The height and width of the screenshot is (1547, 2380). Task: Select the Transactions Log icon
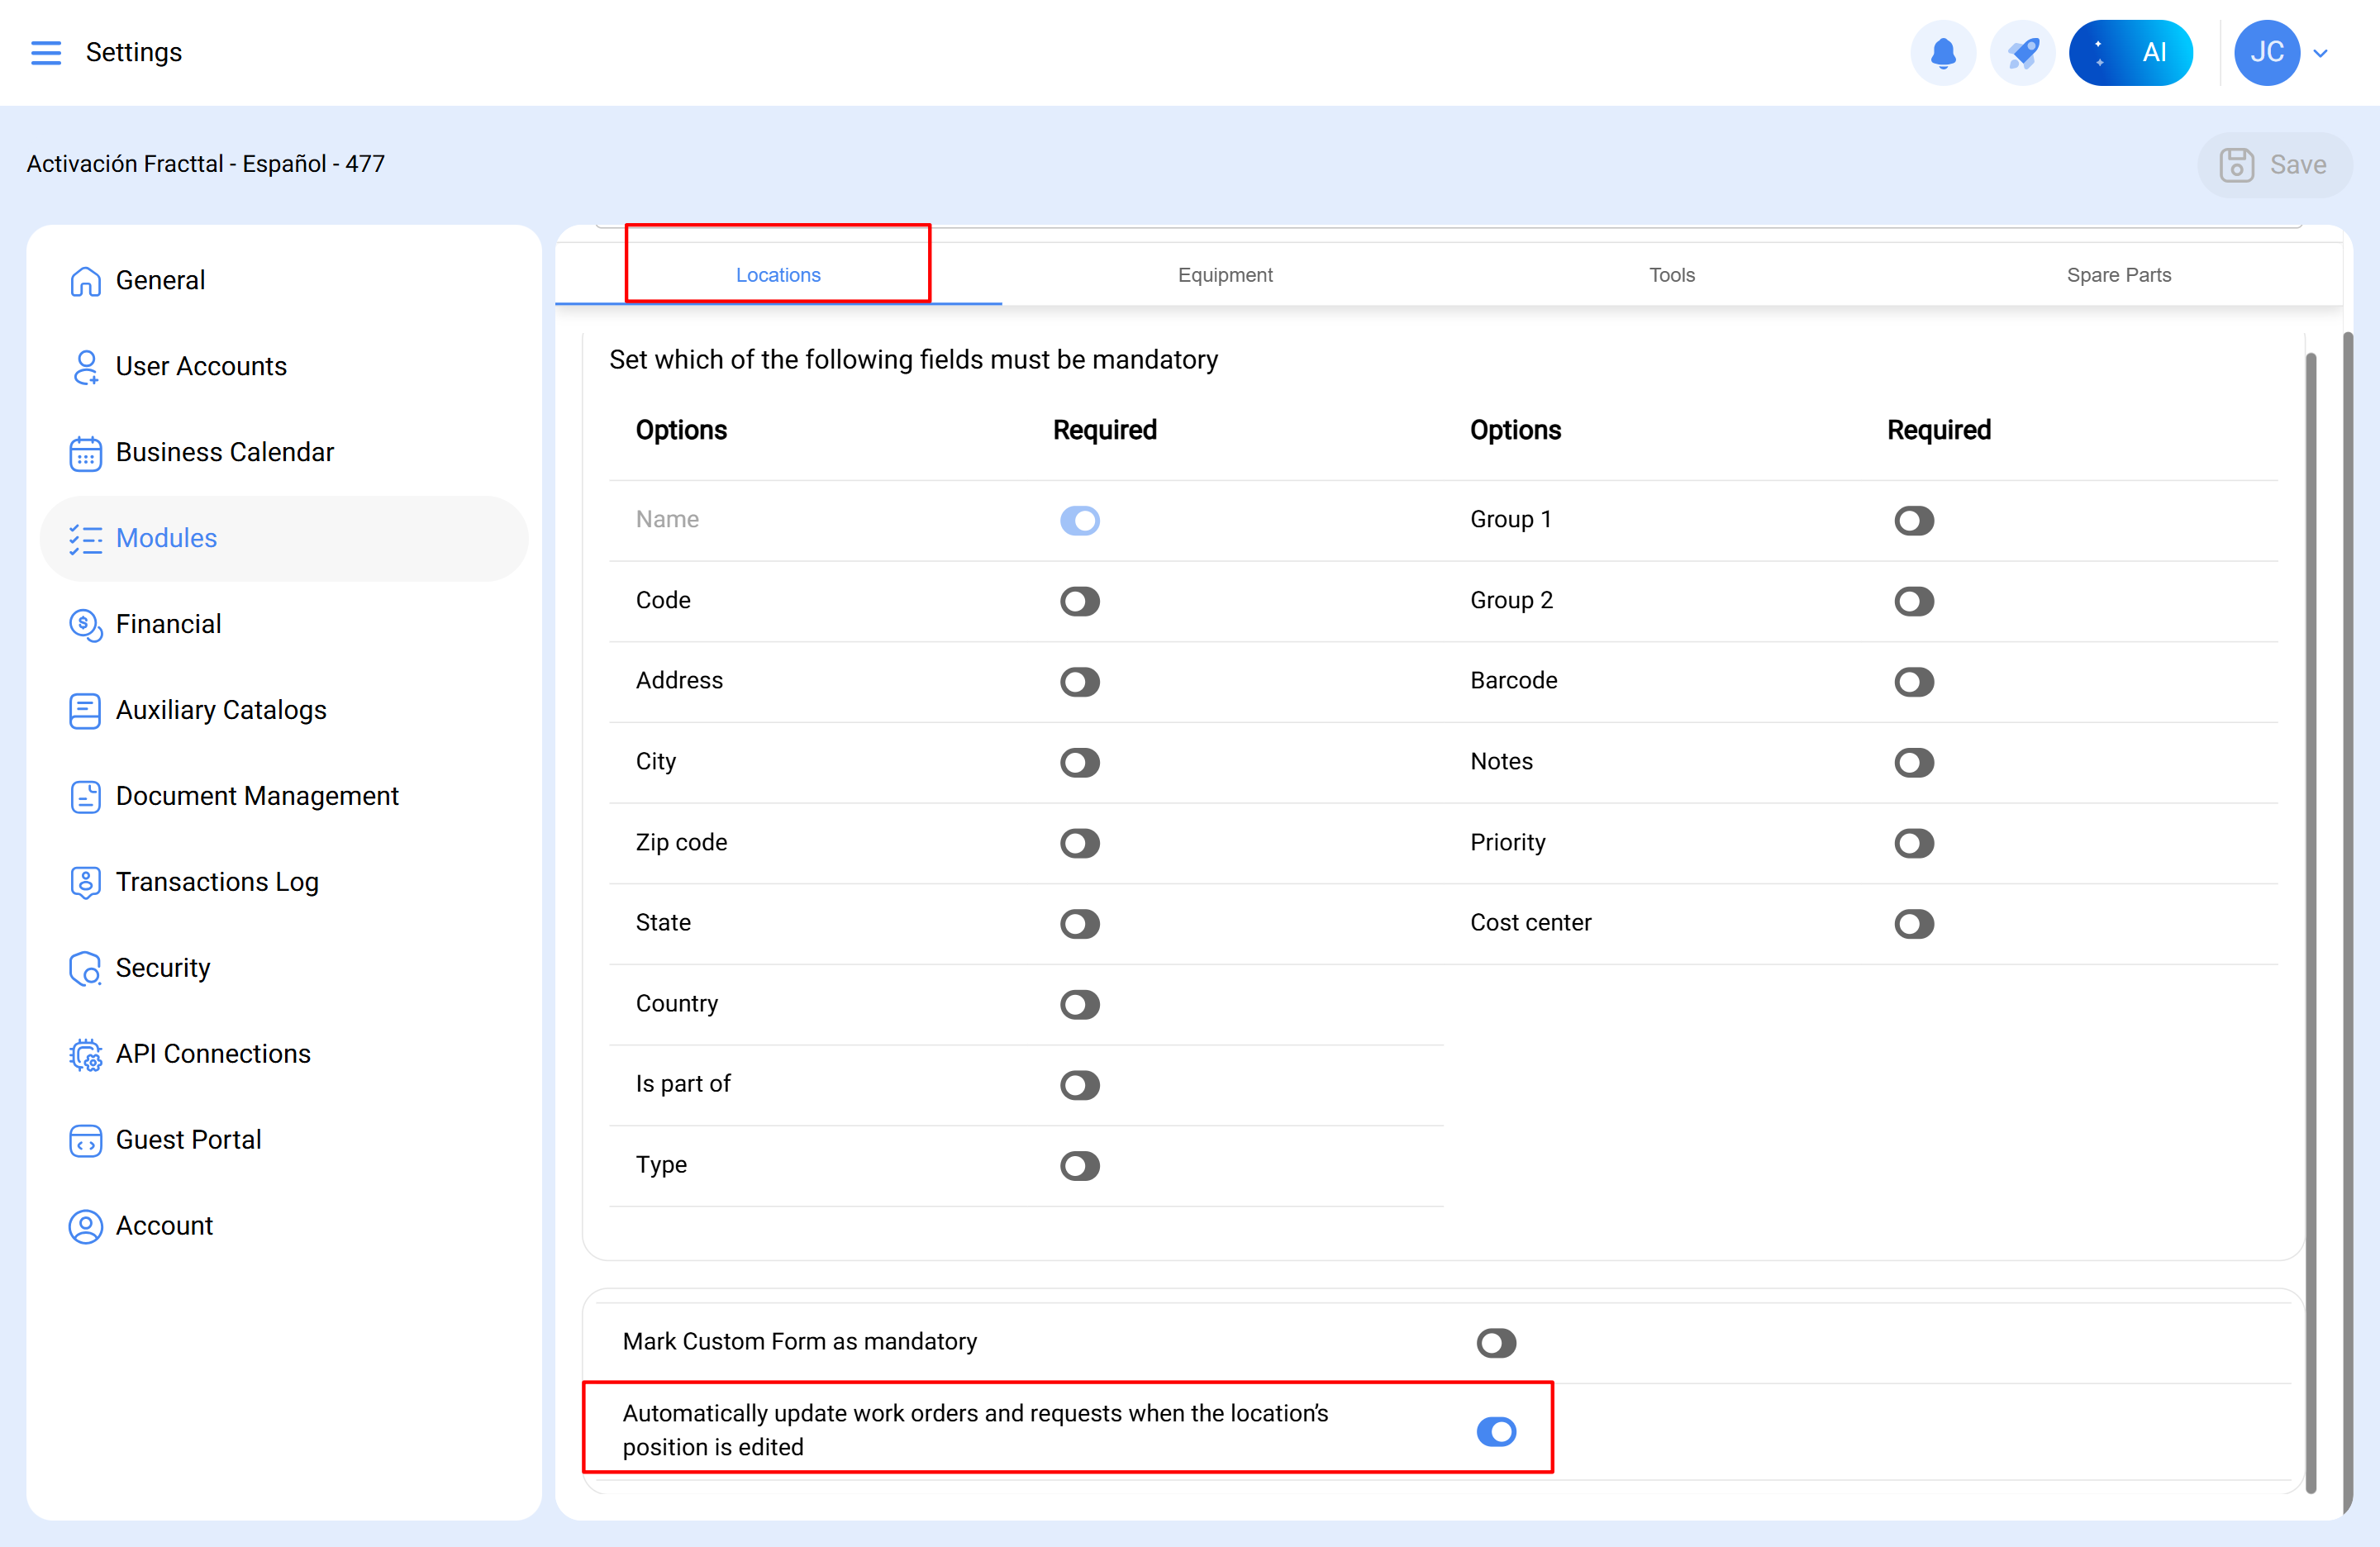coord(85,882)
